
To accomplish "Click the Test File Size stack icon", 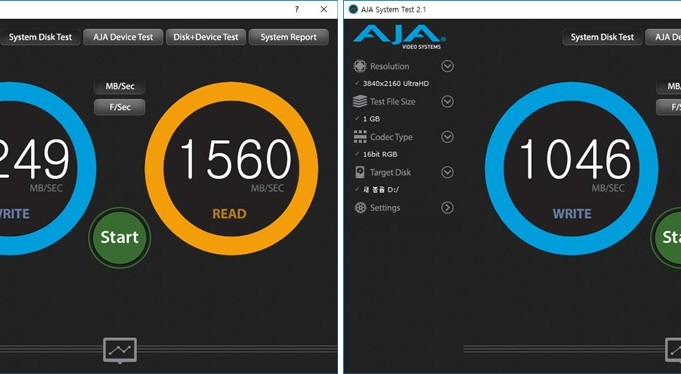I will tap(360, 101).
